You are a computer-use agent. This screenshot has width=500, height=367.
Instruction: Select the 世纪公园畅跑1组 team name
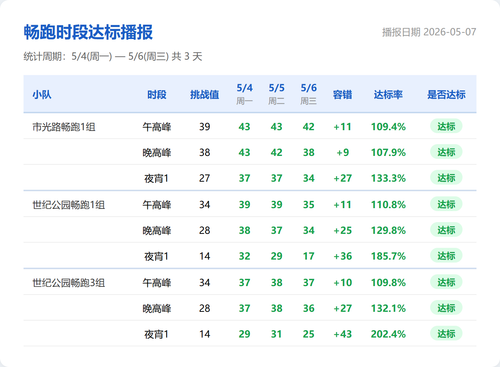(68, 205)
